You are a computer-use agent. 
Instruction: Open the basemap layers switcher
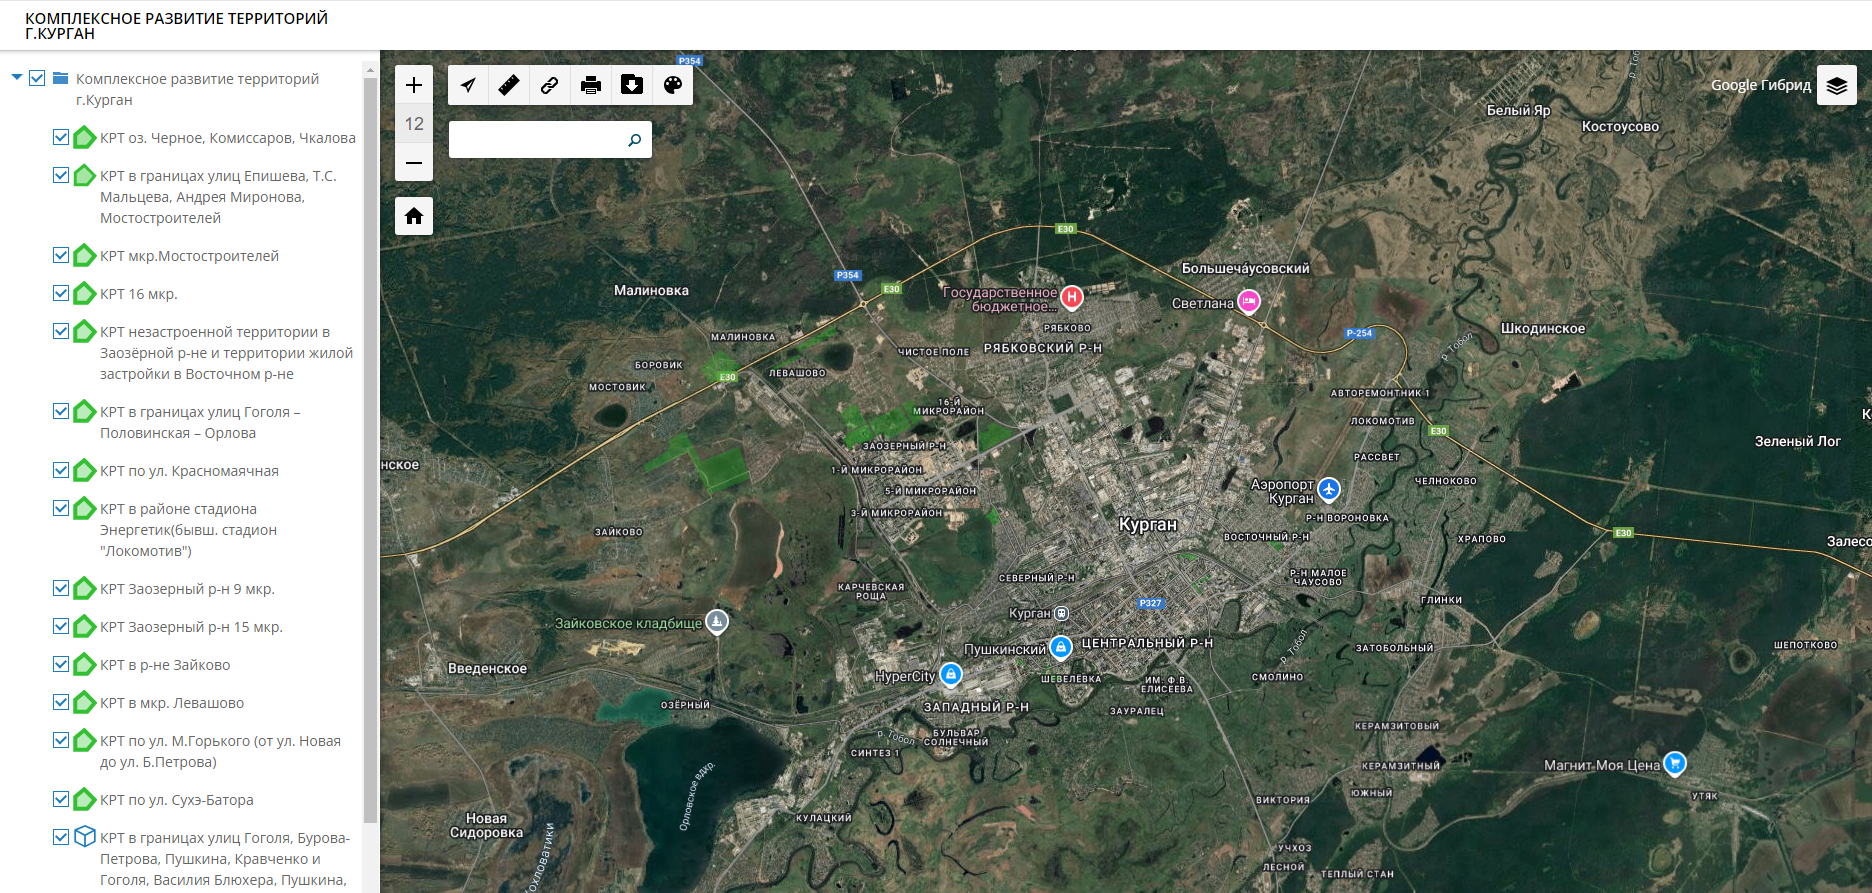click(1837, 86)
